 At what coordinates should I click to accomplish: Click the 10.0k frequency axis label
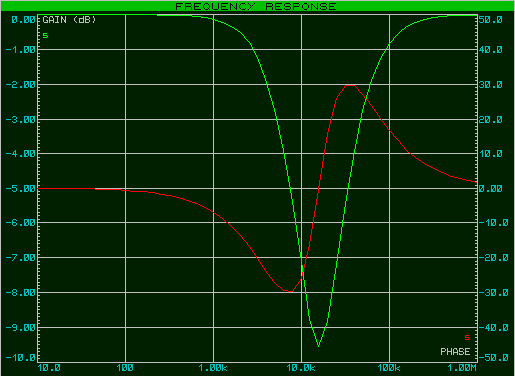point(301,368)
